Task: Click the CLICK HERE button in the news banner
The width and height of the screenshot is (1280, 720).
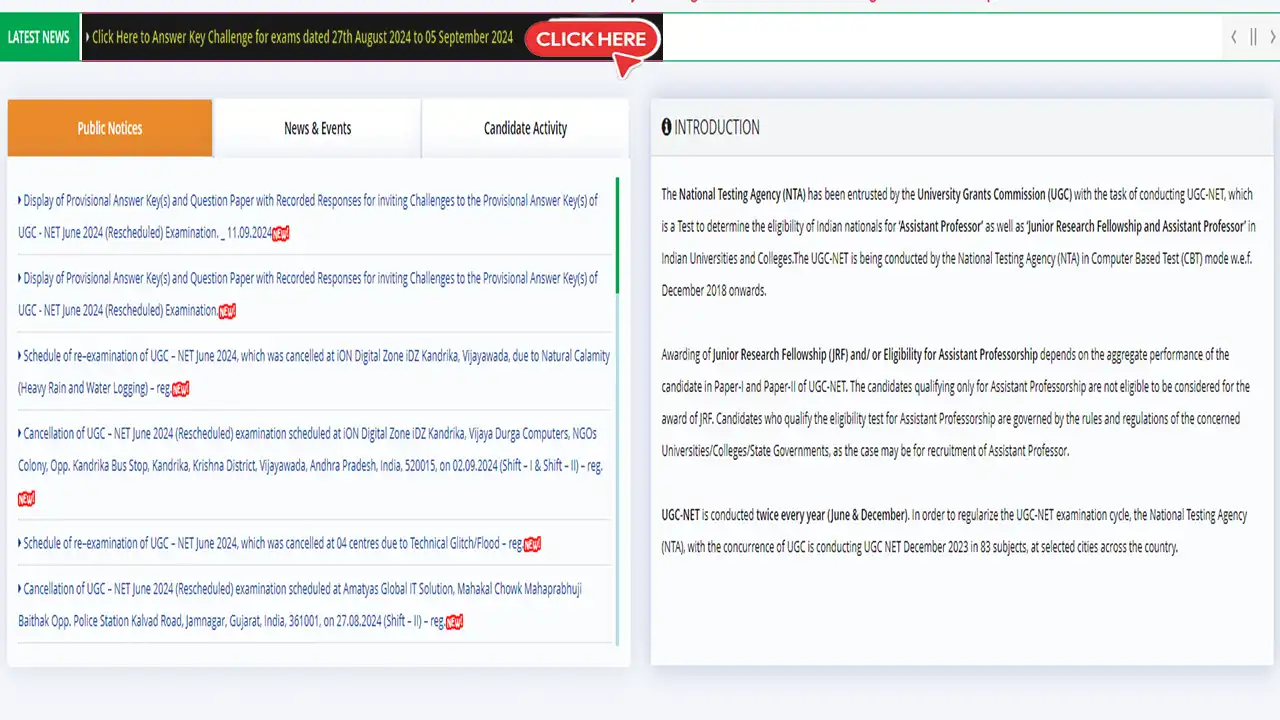Action: 591,40
